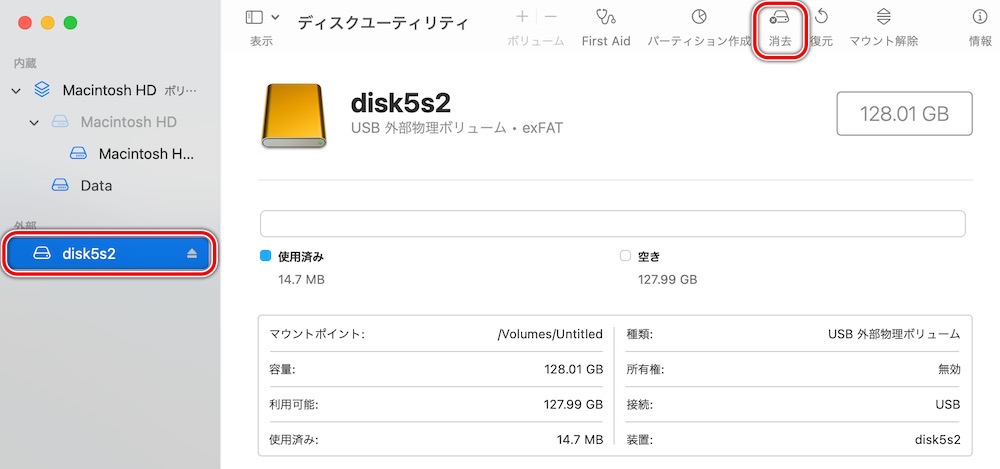Remove a volume with the minus icon

(x=551, y=17)
